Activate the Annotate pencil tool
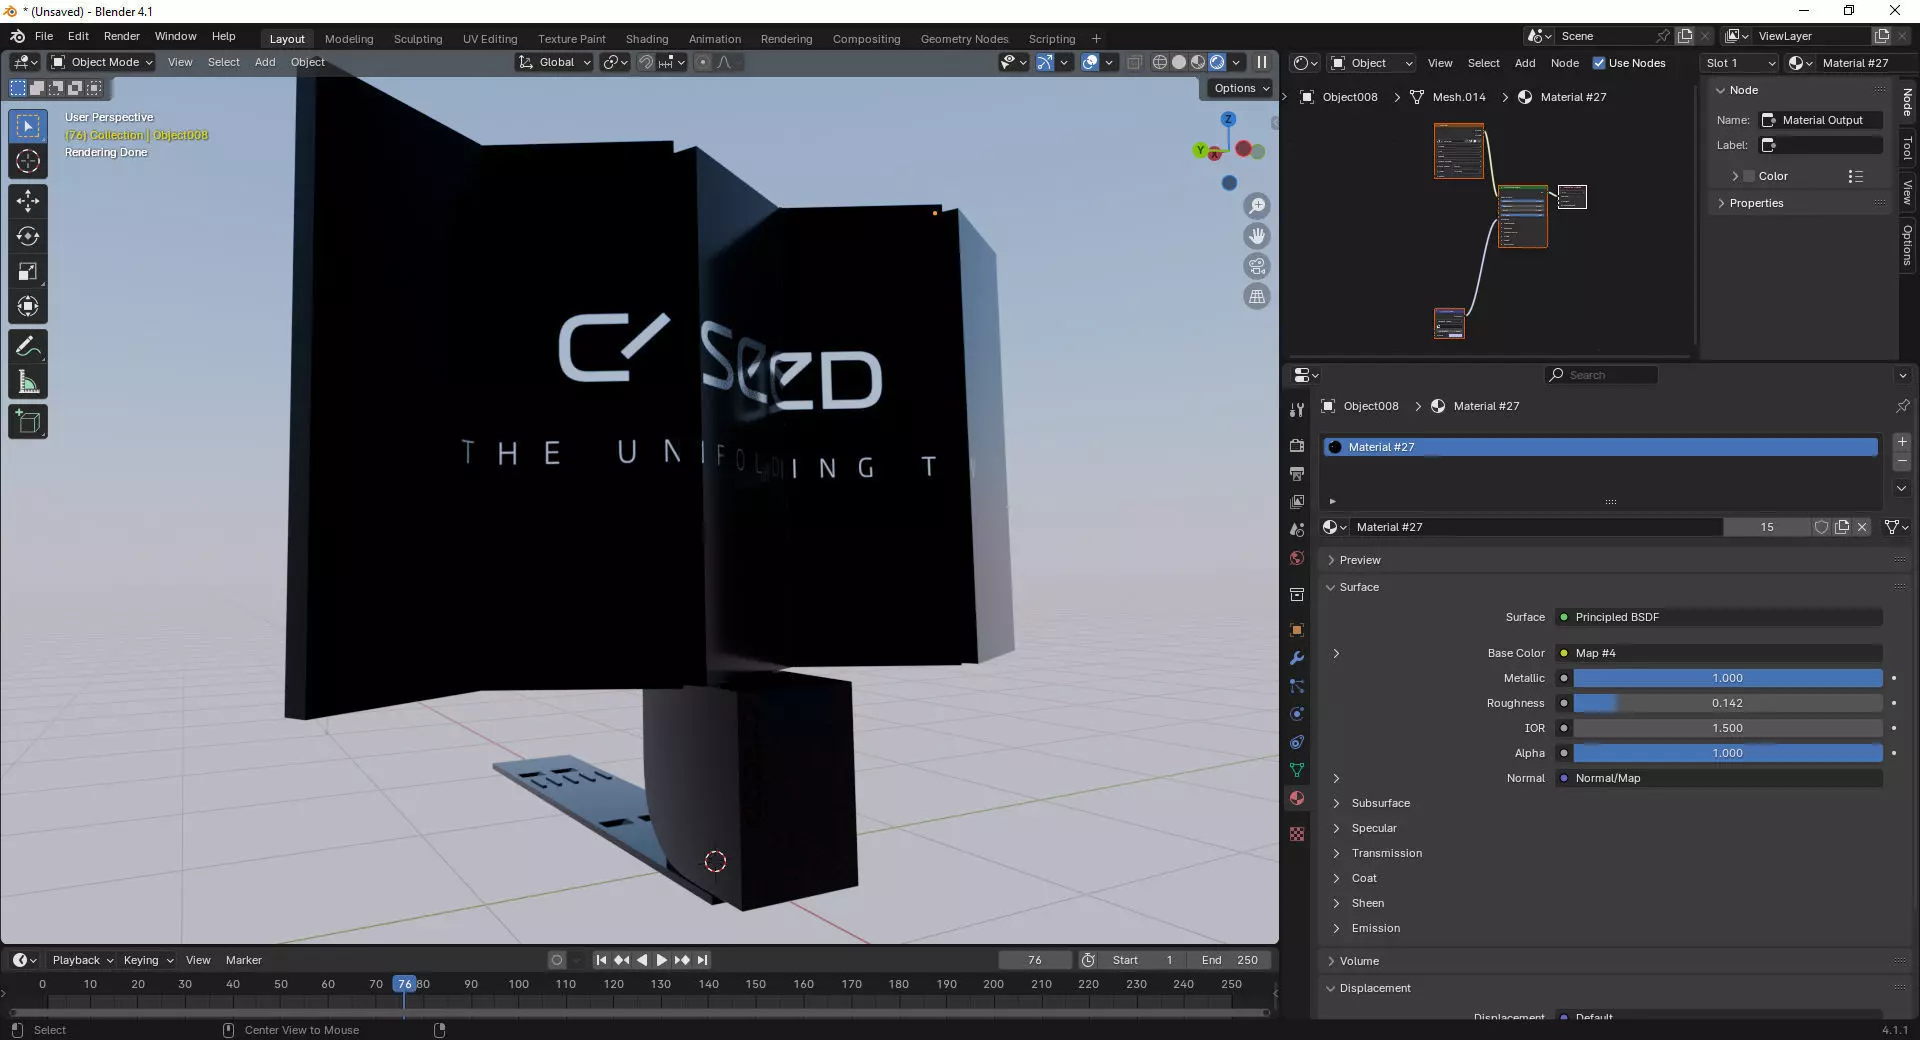1920x1040 pixels. click(28, 347)
